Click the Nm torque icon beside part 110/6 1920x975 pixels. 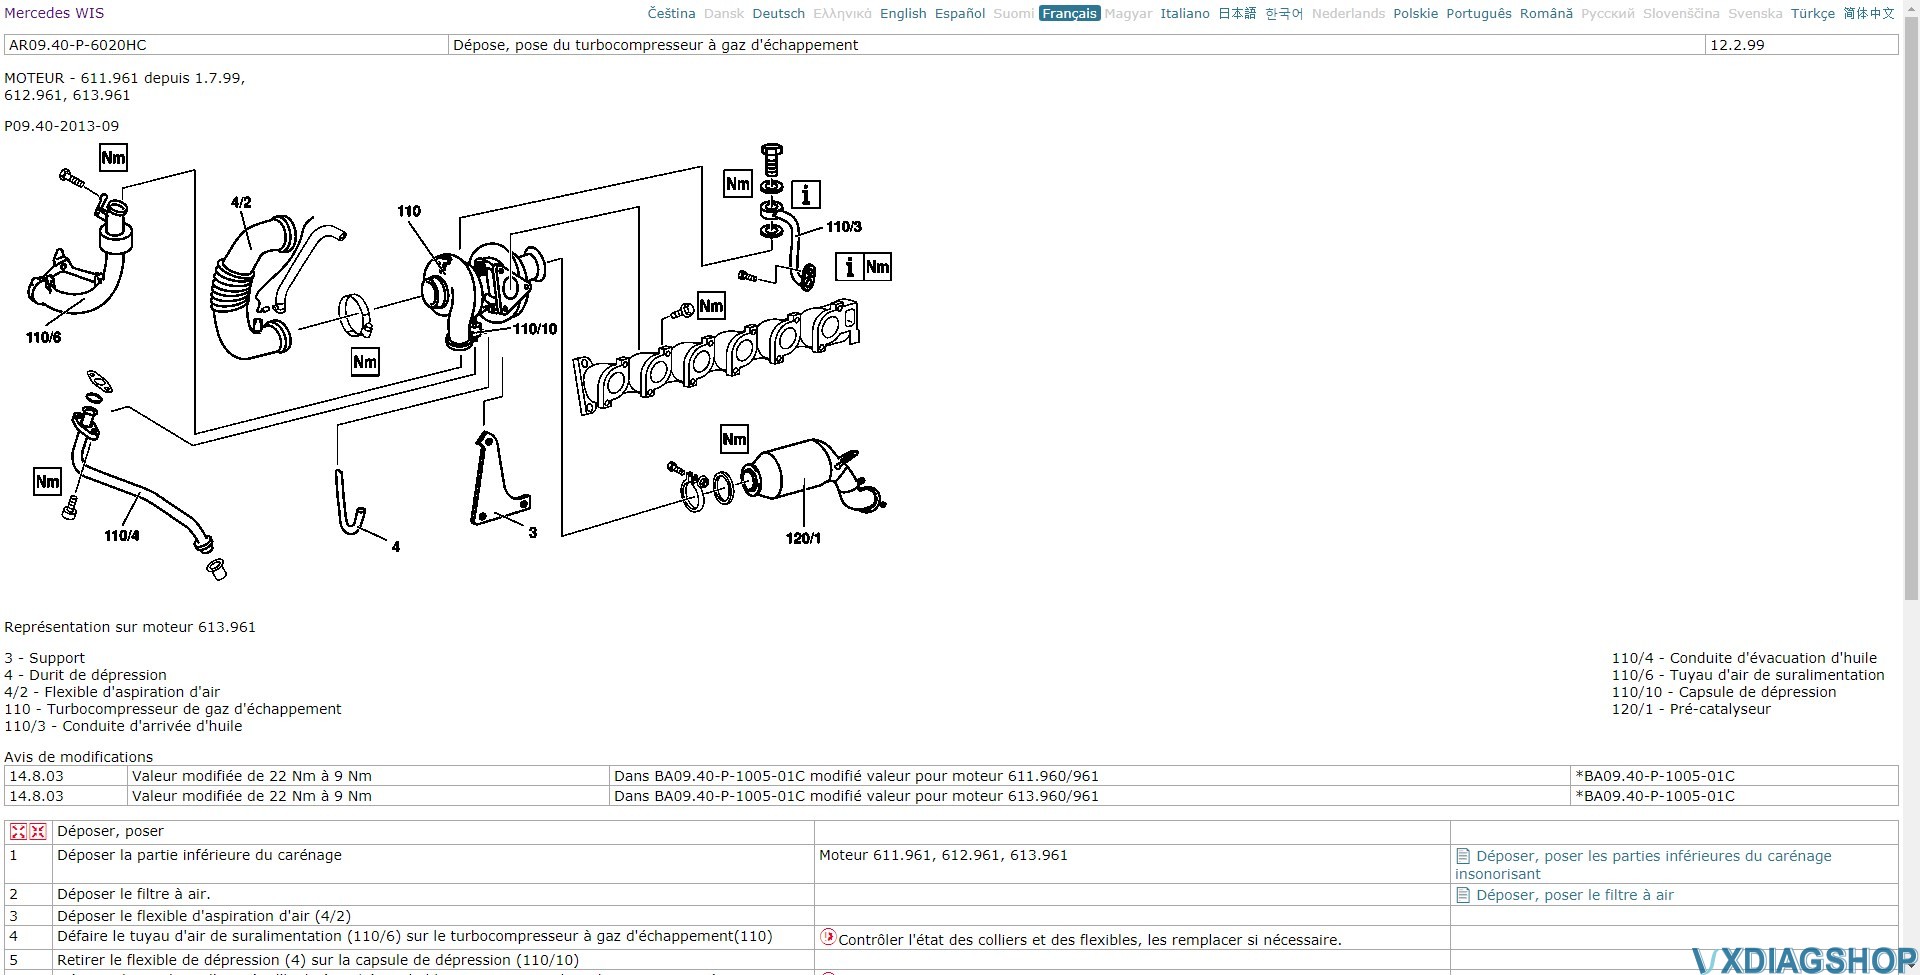pyautogui.click(x=113, y=158)
